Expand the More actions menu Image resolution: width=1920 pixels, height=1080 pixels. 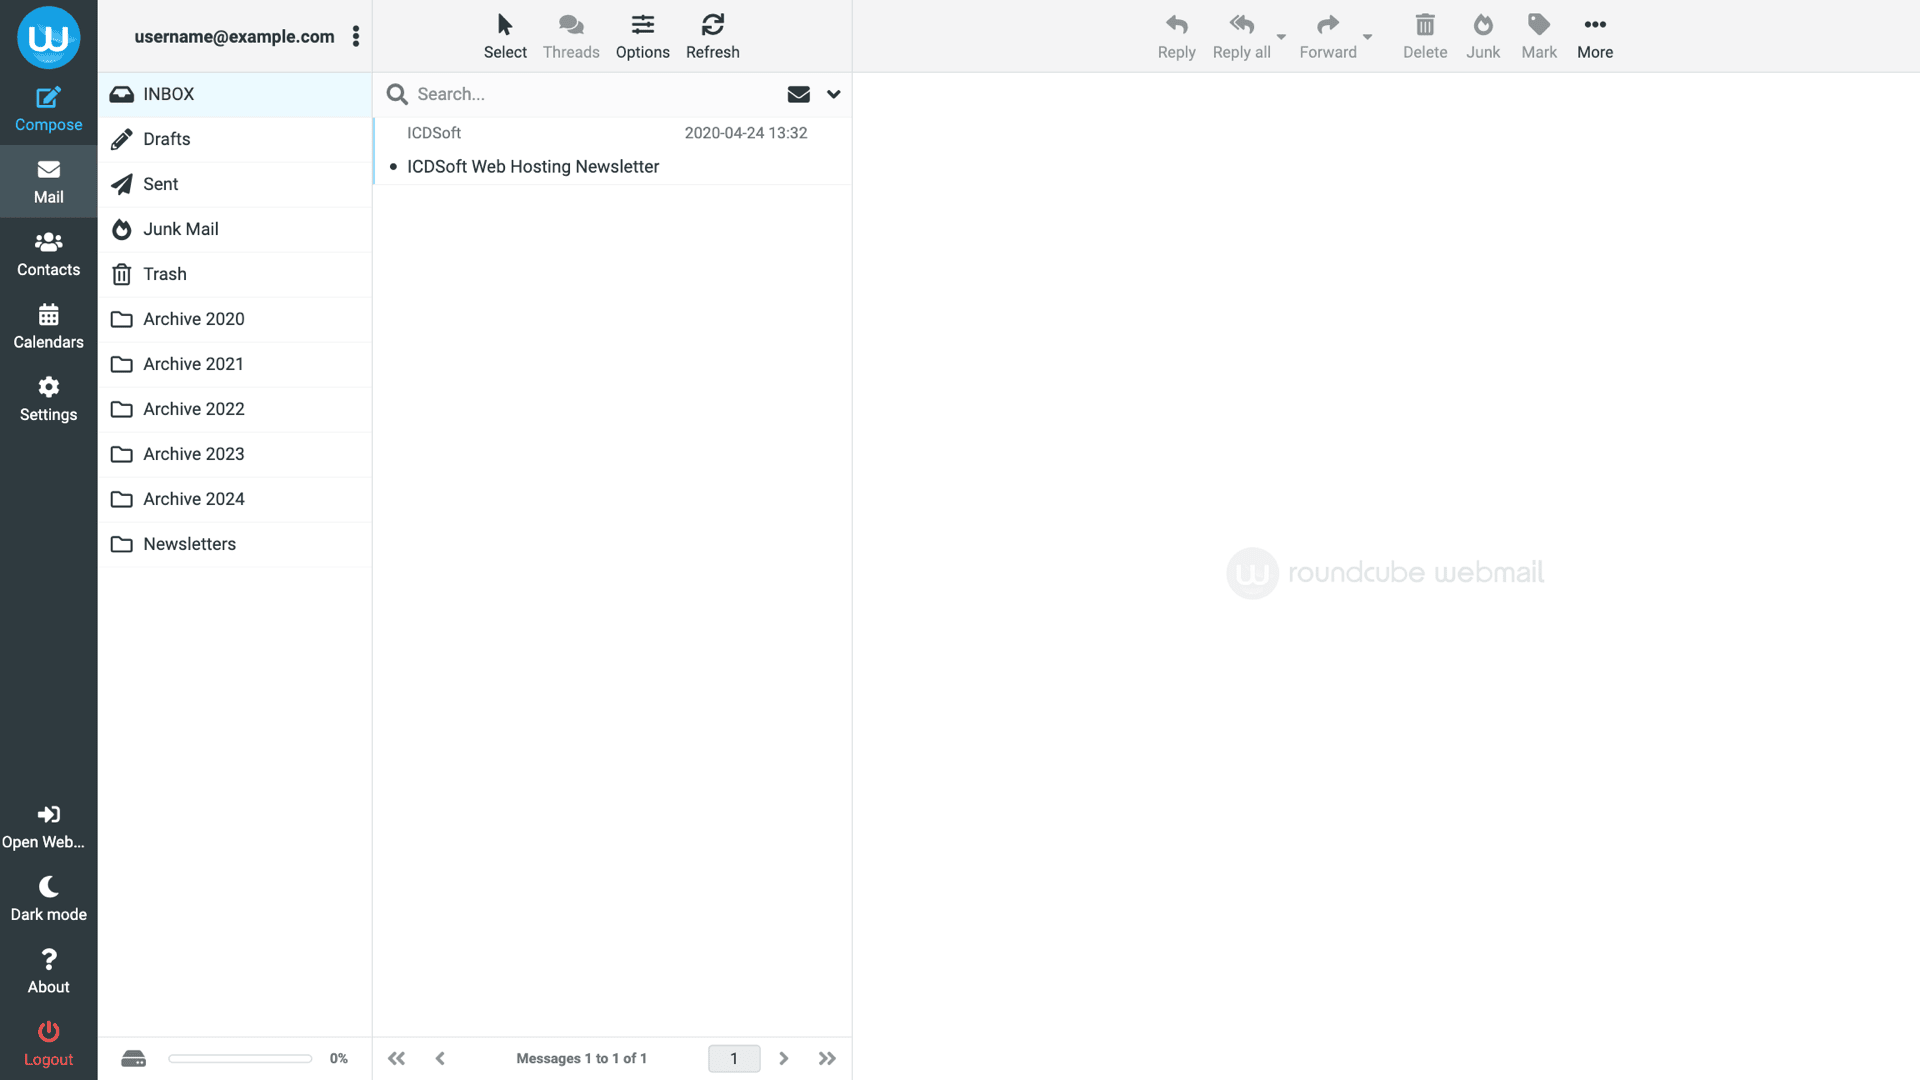pos(1595,36)
